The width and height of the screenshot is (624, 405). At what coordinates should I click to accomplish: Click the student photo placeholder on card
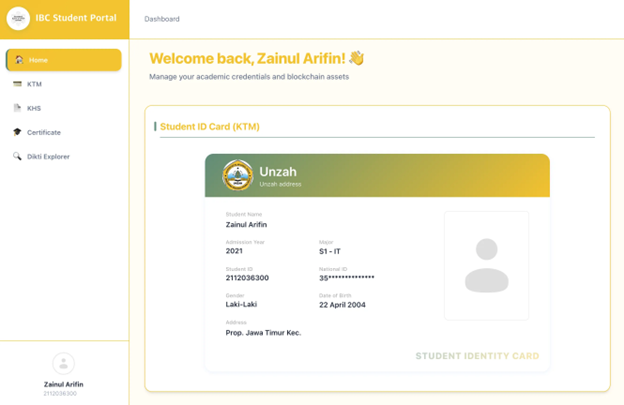point(486,265)
